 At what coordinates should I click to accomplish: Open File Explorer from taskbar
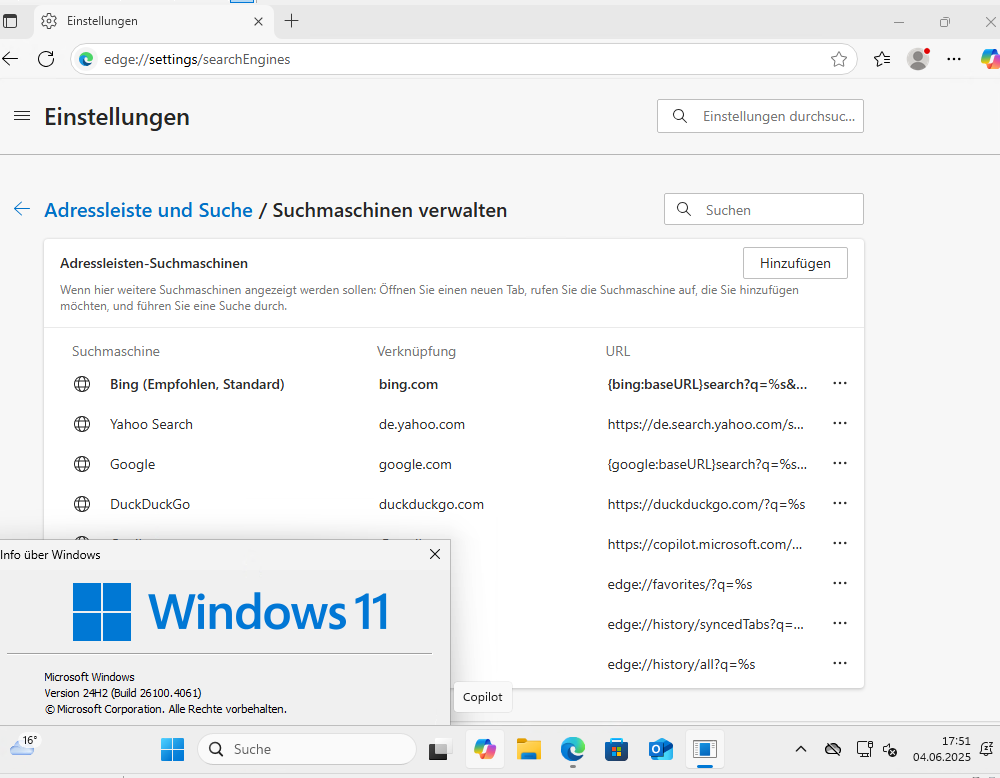[x=529, y=749]
